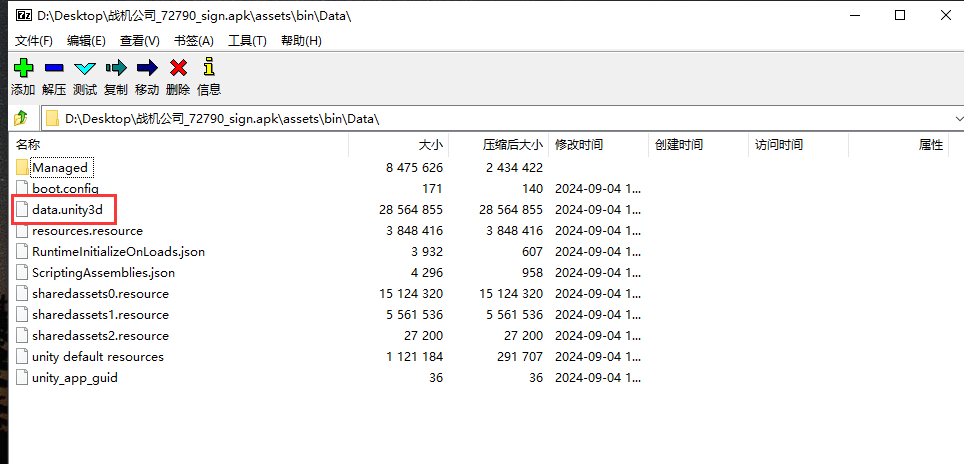Click packed size value 291 707
This screenshot has height=464, width=964.
[520, 356]
